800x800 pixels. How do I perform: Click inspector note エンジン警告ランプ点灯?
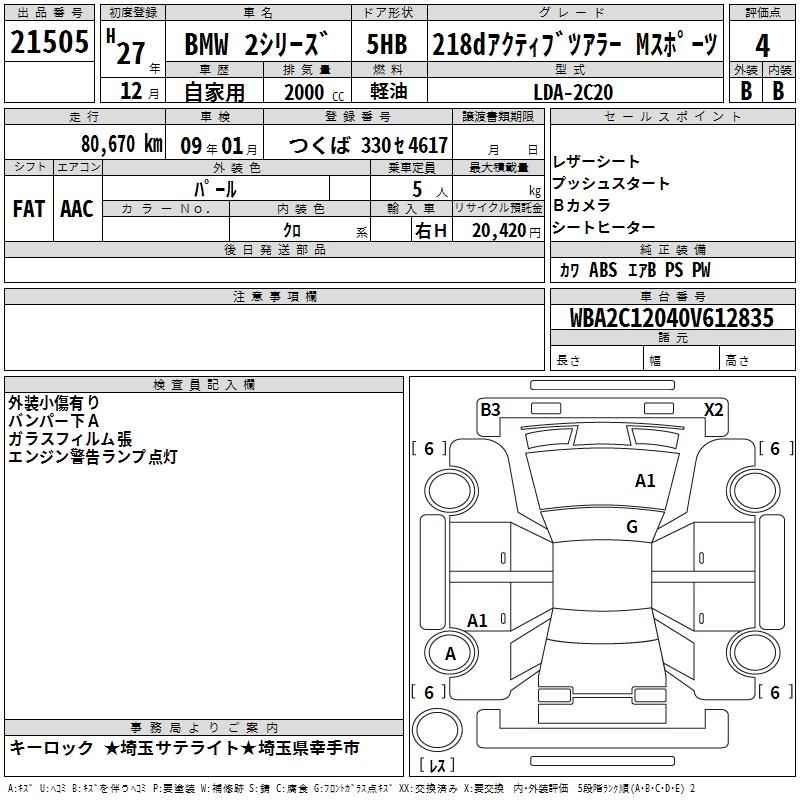pyautogui.click(x=93, y=457)
